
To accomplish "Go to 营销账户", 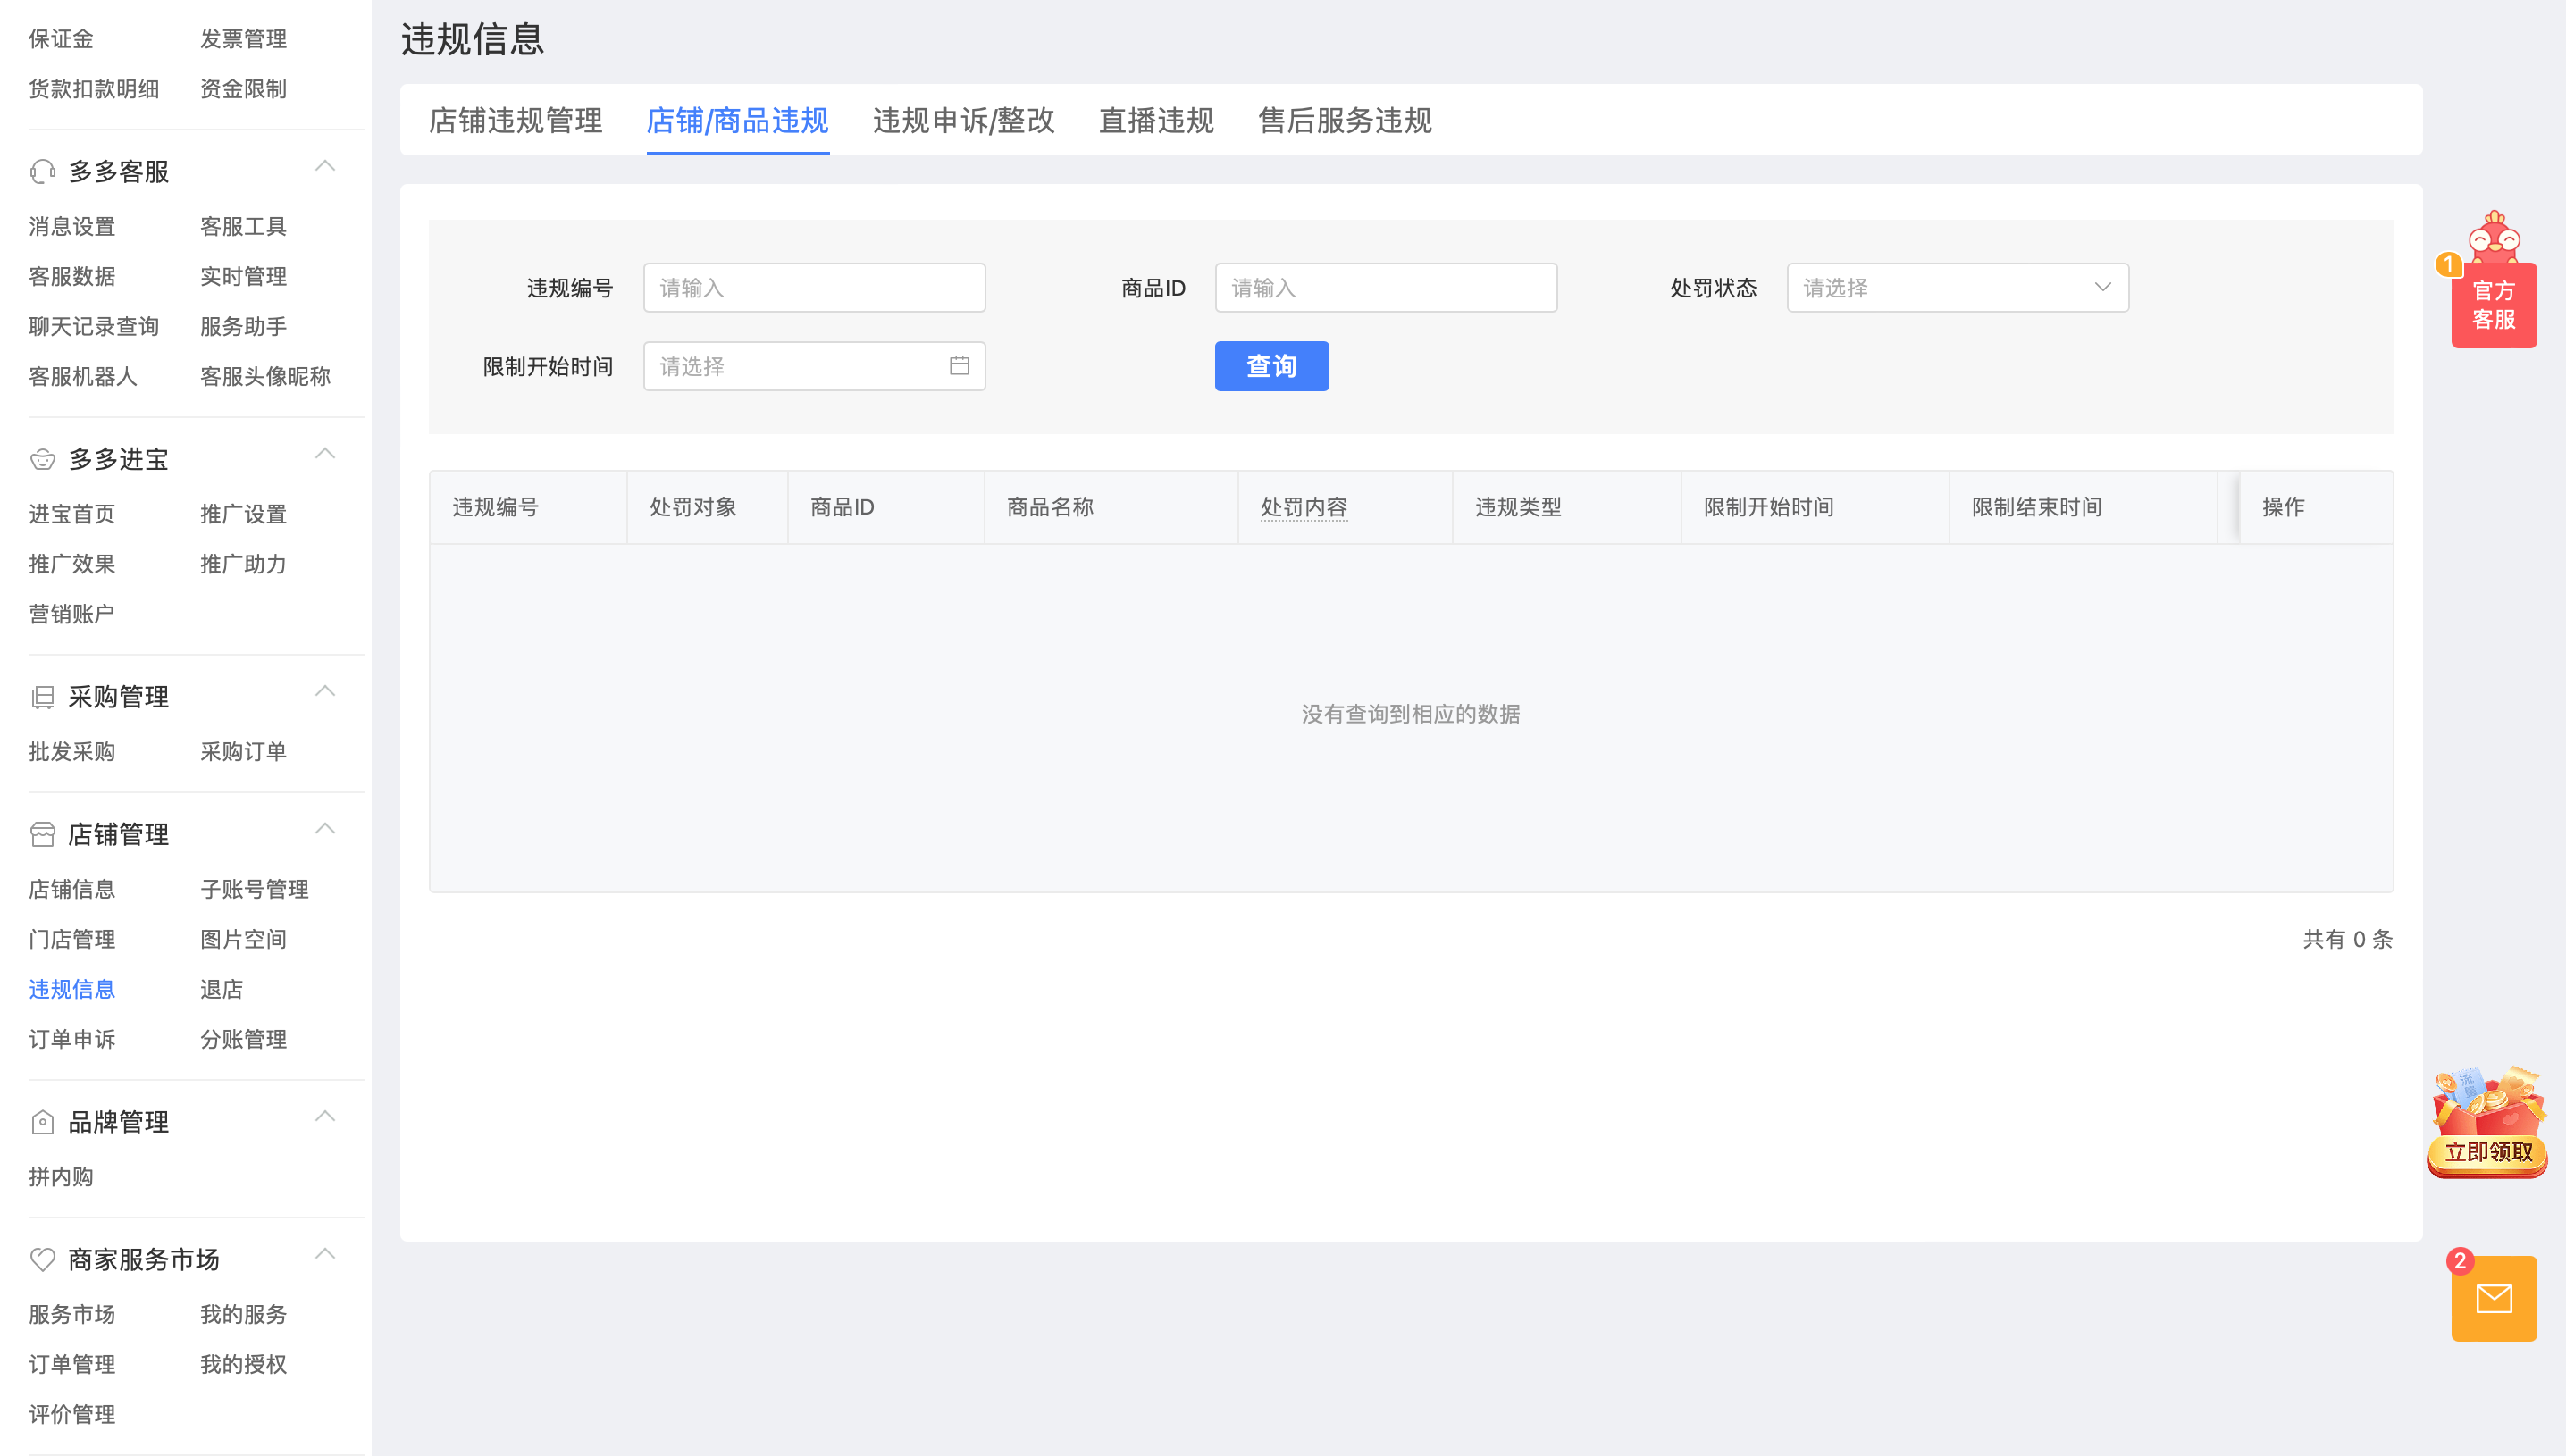I will [72, 614].
